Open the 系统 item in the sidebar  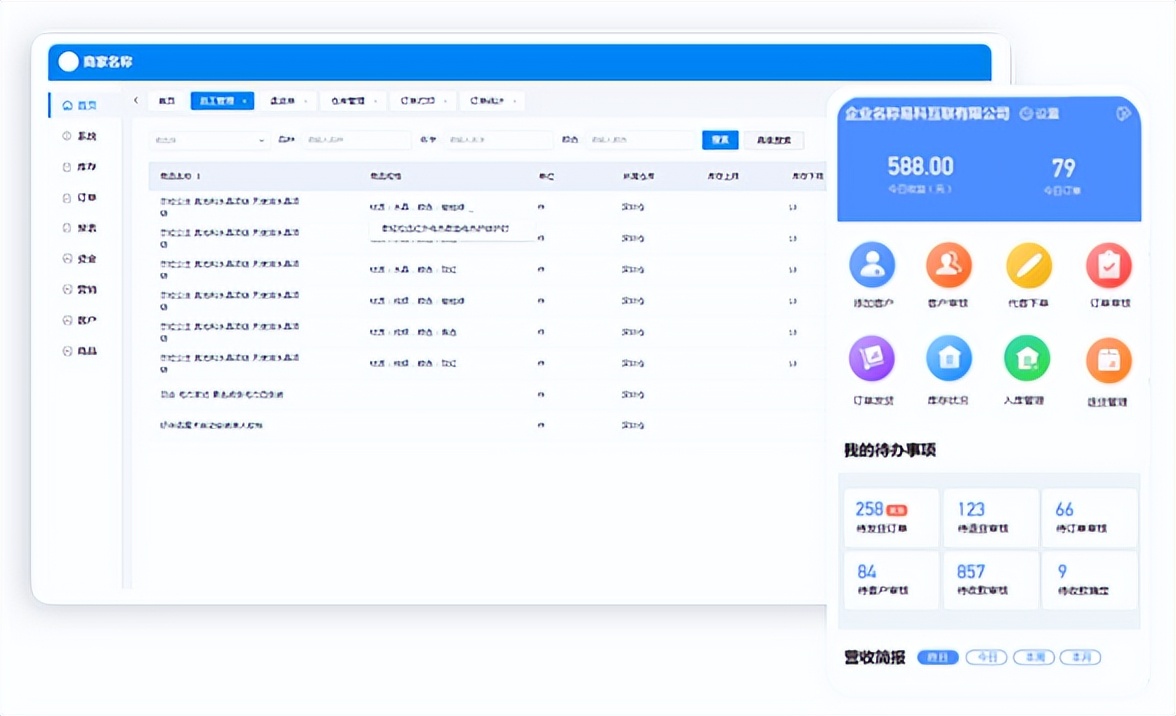coord(80,135)
